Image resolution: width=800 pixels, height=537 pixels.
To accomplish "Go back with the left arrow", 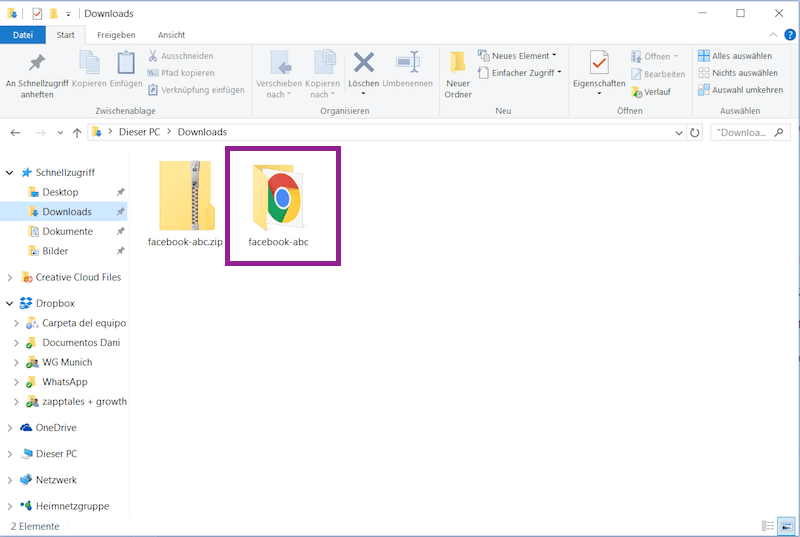I will pyautogui.click(x=15, y=133).
